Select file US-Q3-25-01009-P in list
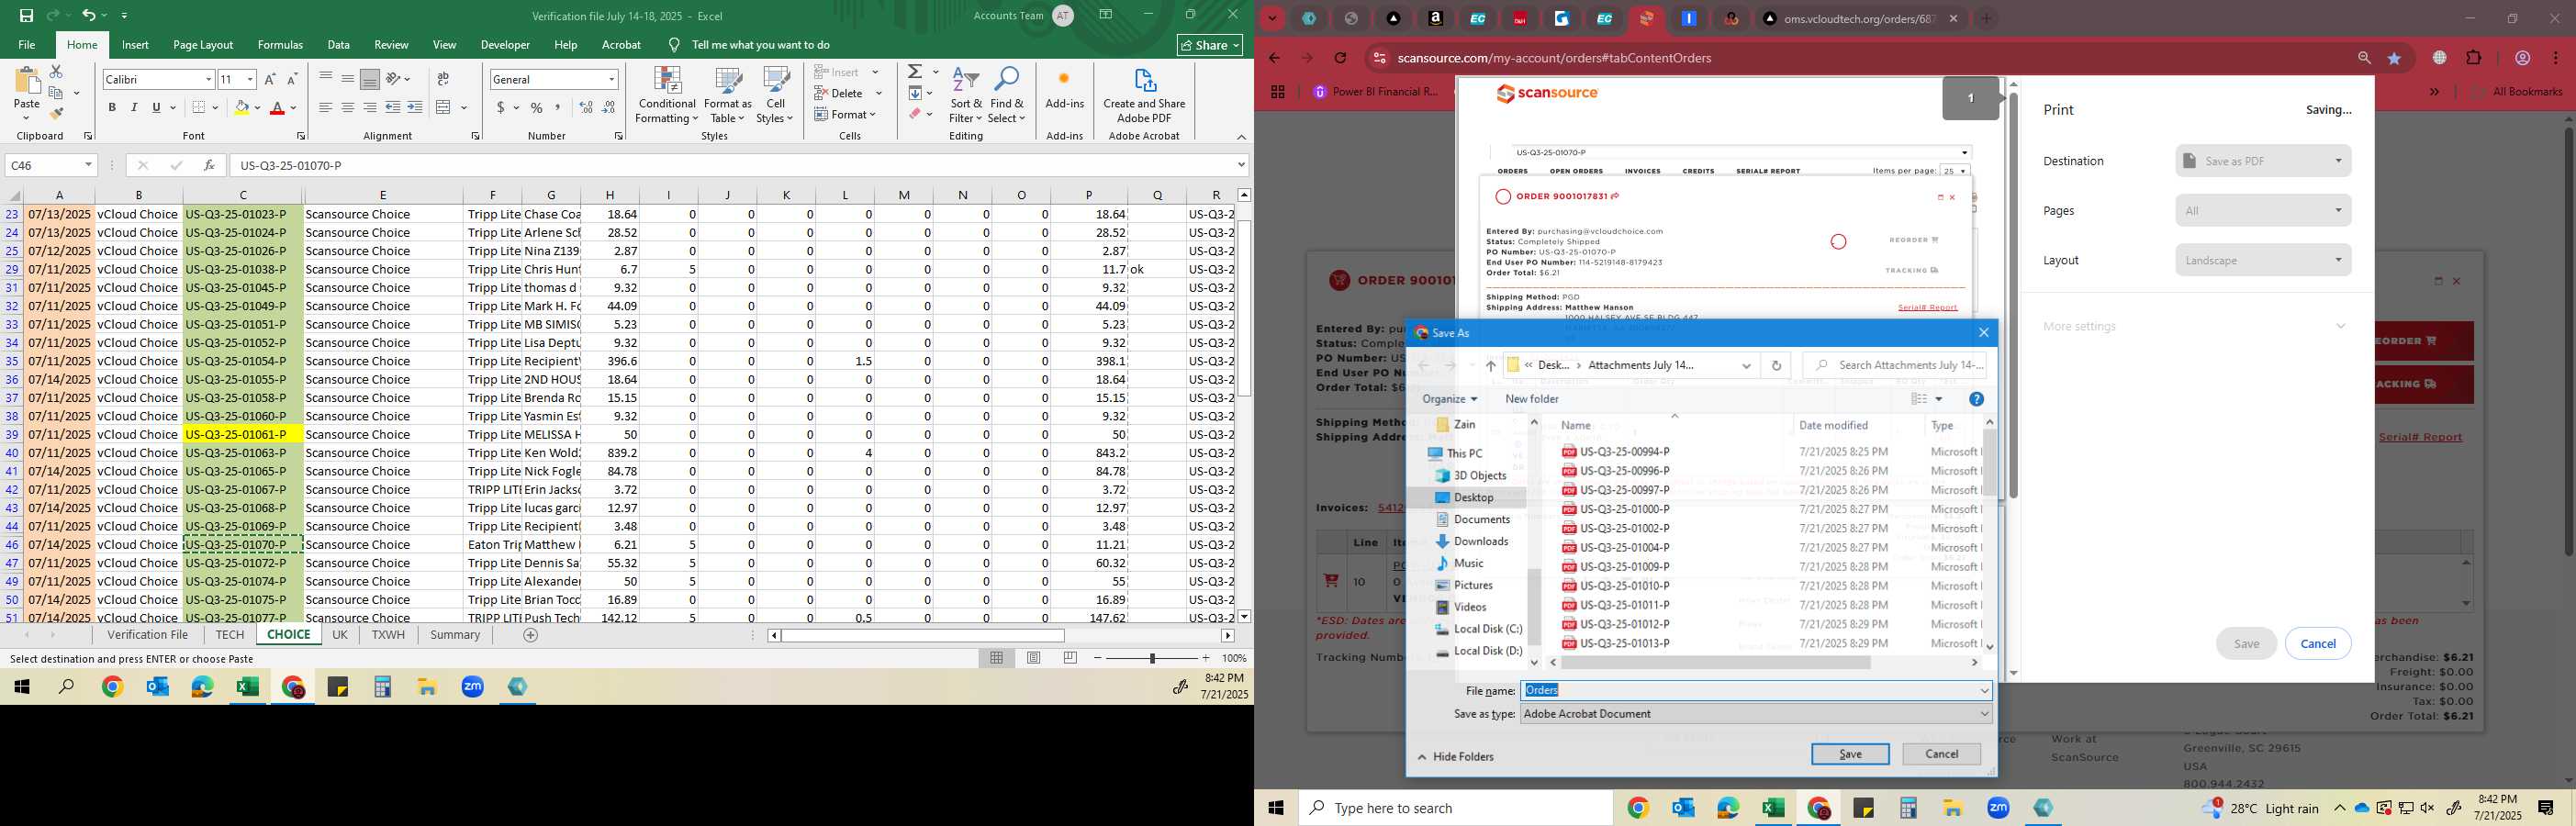Image resolution: width=2576 pixels, height=826 pixels. [1624, 567]
